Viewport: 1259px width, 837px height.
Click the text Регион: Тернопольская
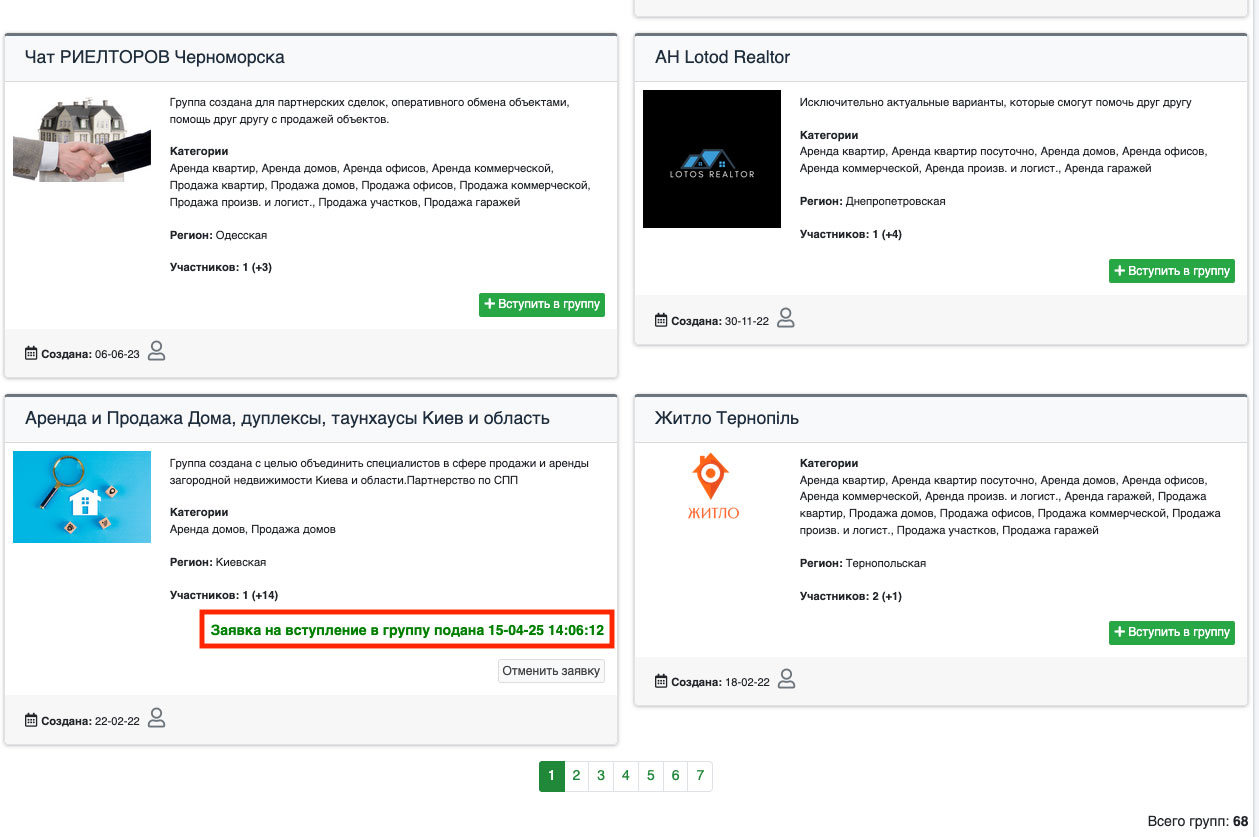pyautogui.click(x=863, y=563)
